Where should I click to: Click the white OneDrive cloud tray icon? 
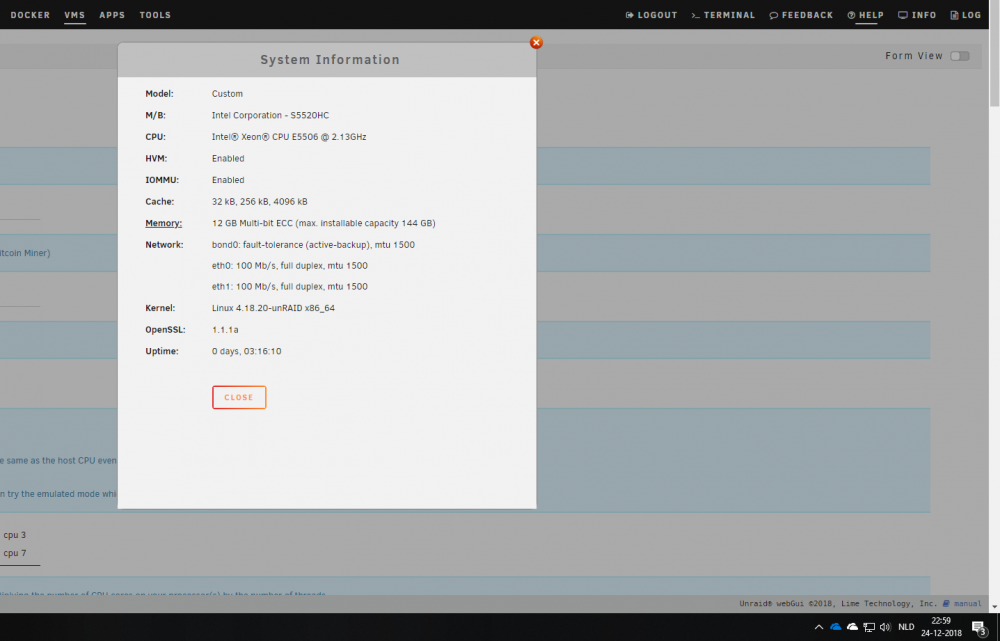pyautogui.click(x=852, y=627)
